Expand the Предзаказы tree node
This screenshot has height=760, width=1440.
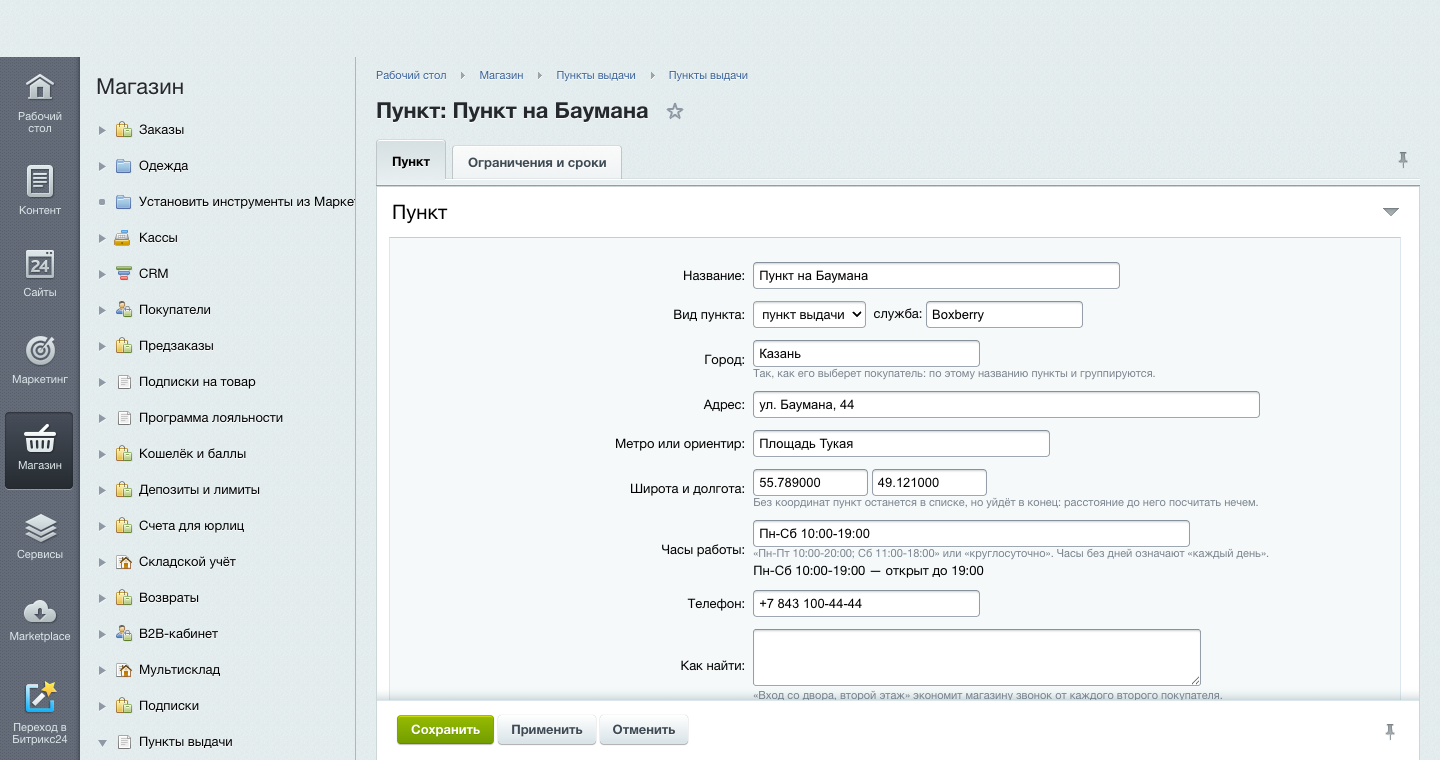click(x=102, y=346)
